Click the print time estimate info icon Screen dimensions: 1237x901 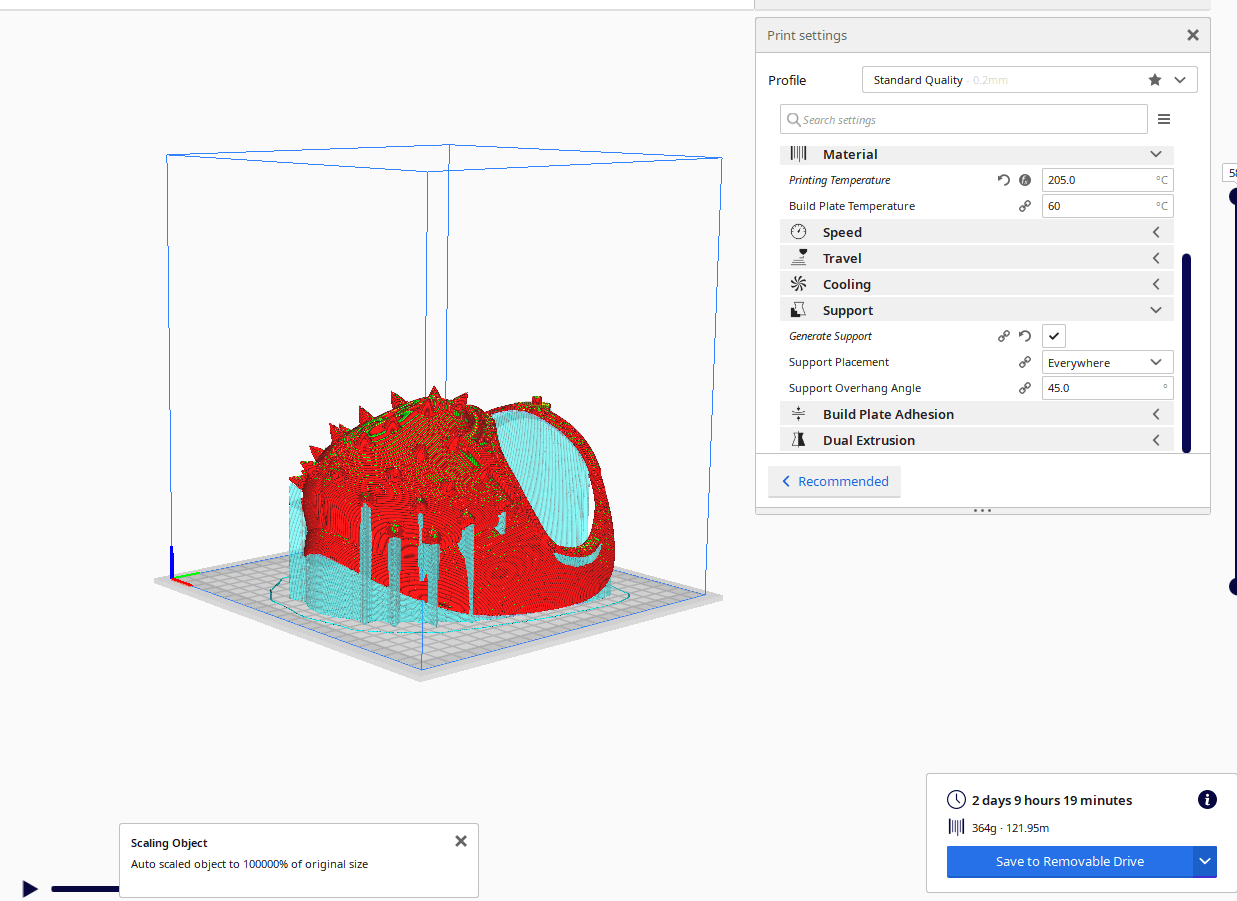pyautogui.click(x=1207, y=799)
